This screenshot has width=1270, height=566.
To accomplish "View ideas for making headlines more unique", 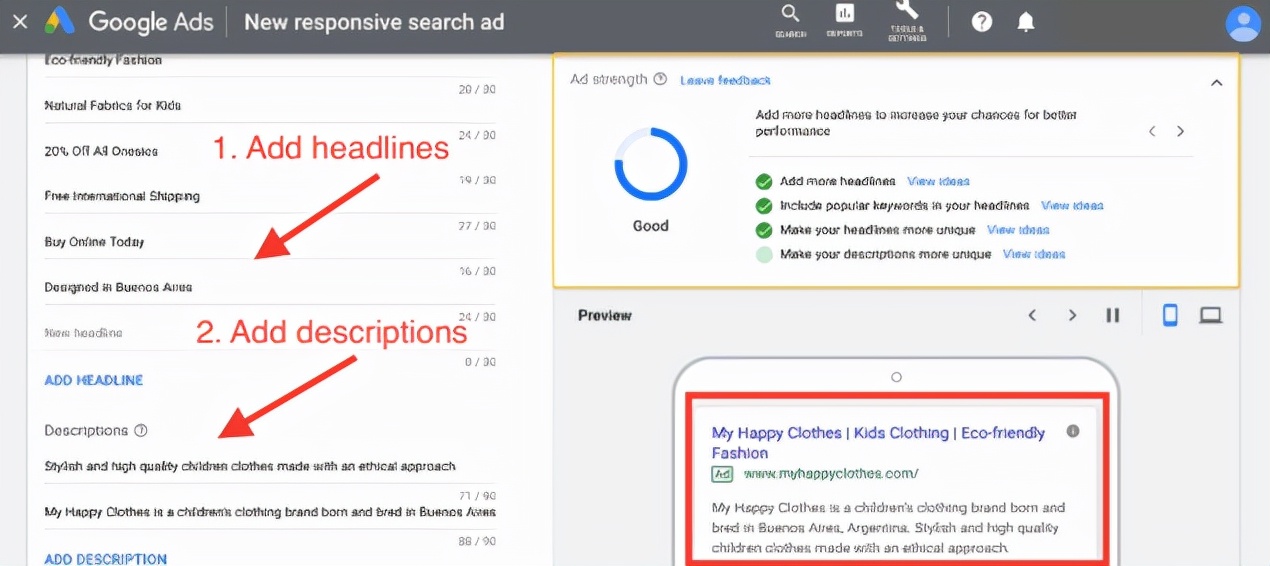I will pyautogui.click(x=1018, y=229).
